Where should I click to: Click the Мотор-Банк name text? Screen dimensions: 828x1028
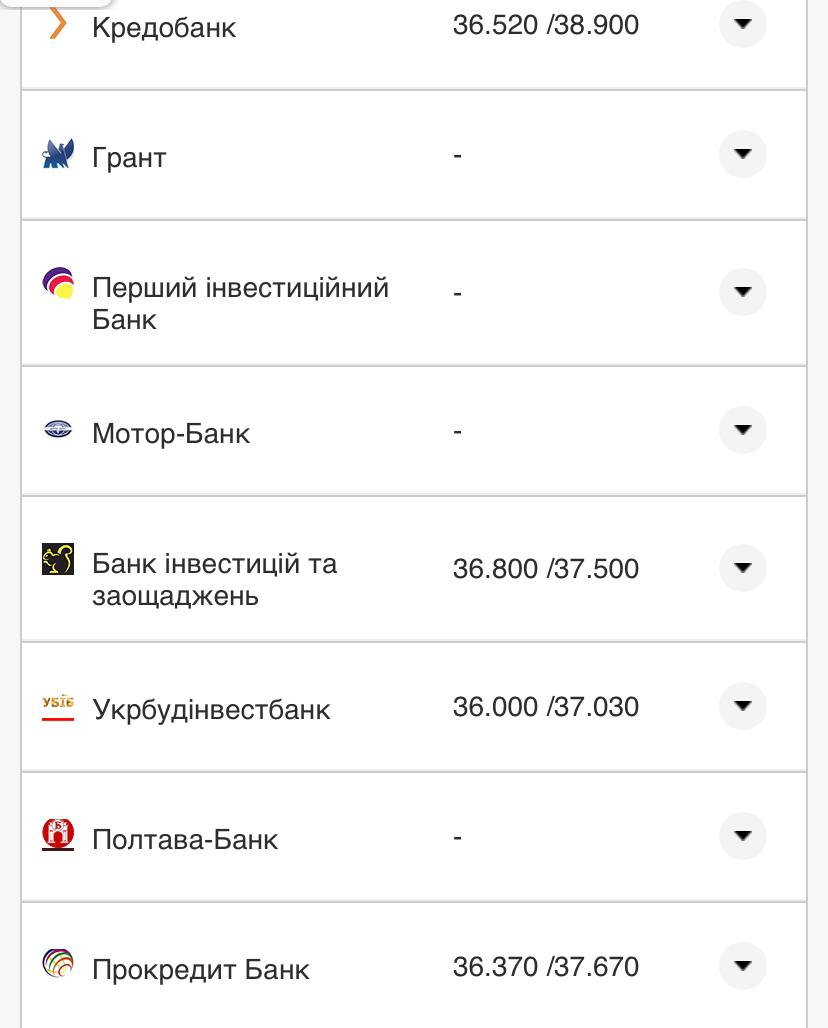coord(171,434)
